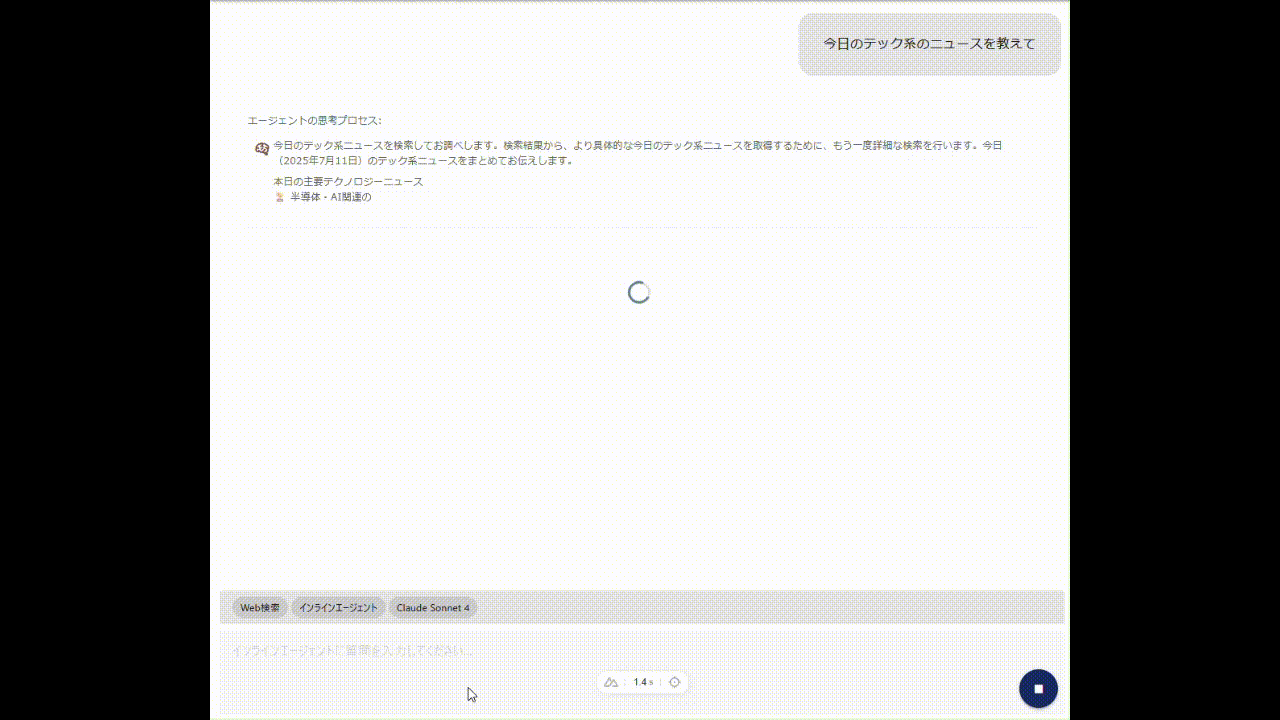The image size is (1280, 720).
Task: Click the 1.4 s timer readout
Action: 642,682
